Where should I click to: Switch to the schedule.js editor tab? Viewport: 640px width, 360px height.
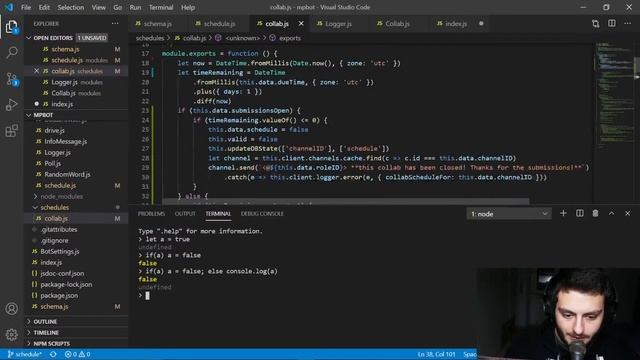coord(219,24)
